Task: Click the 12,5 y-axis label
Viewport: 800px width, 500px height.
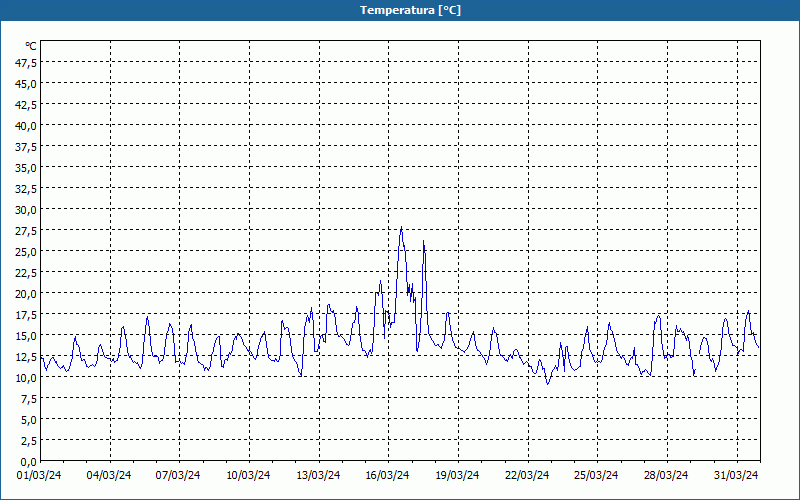Action: point(27,357)
